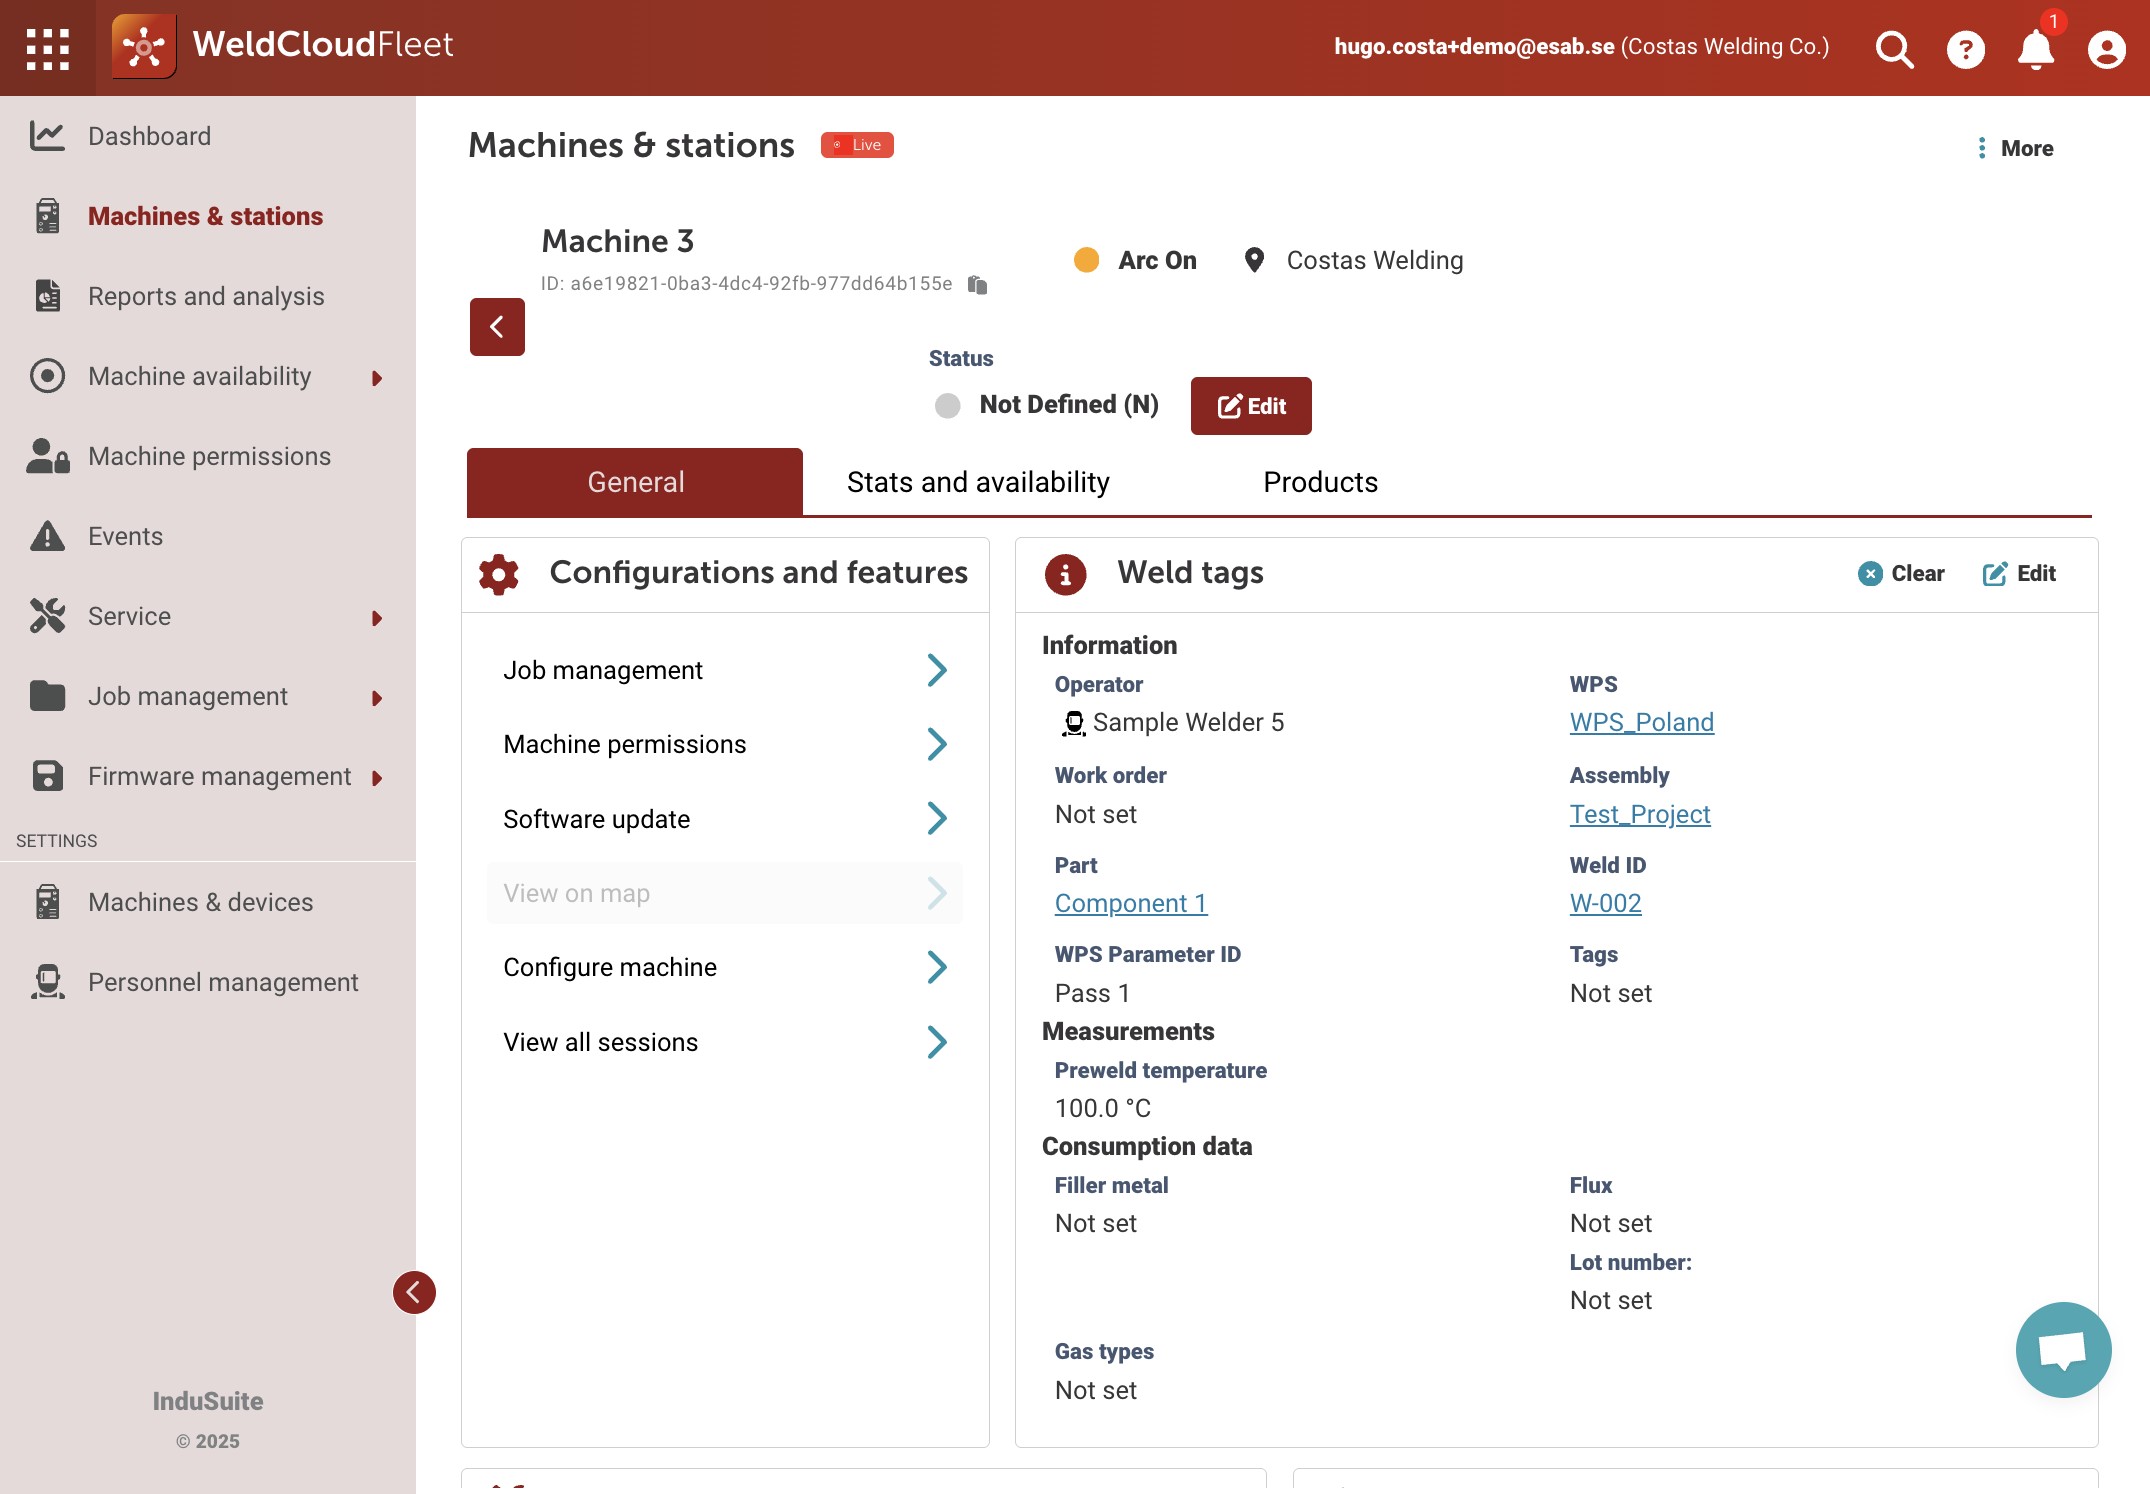Open Machine permissions in sidebar
The width and height of the screenshot is (2150, 1494).
(x=208, y=456)
